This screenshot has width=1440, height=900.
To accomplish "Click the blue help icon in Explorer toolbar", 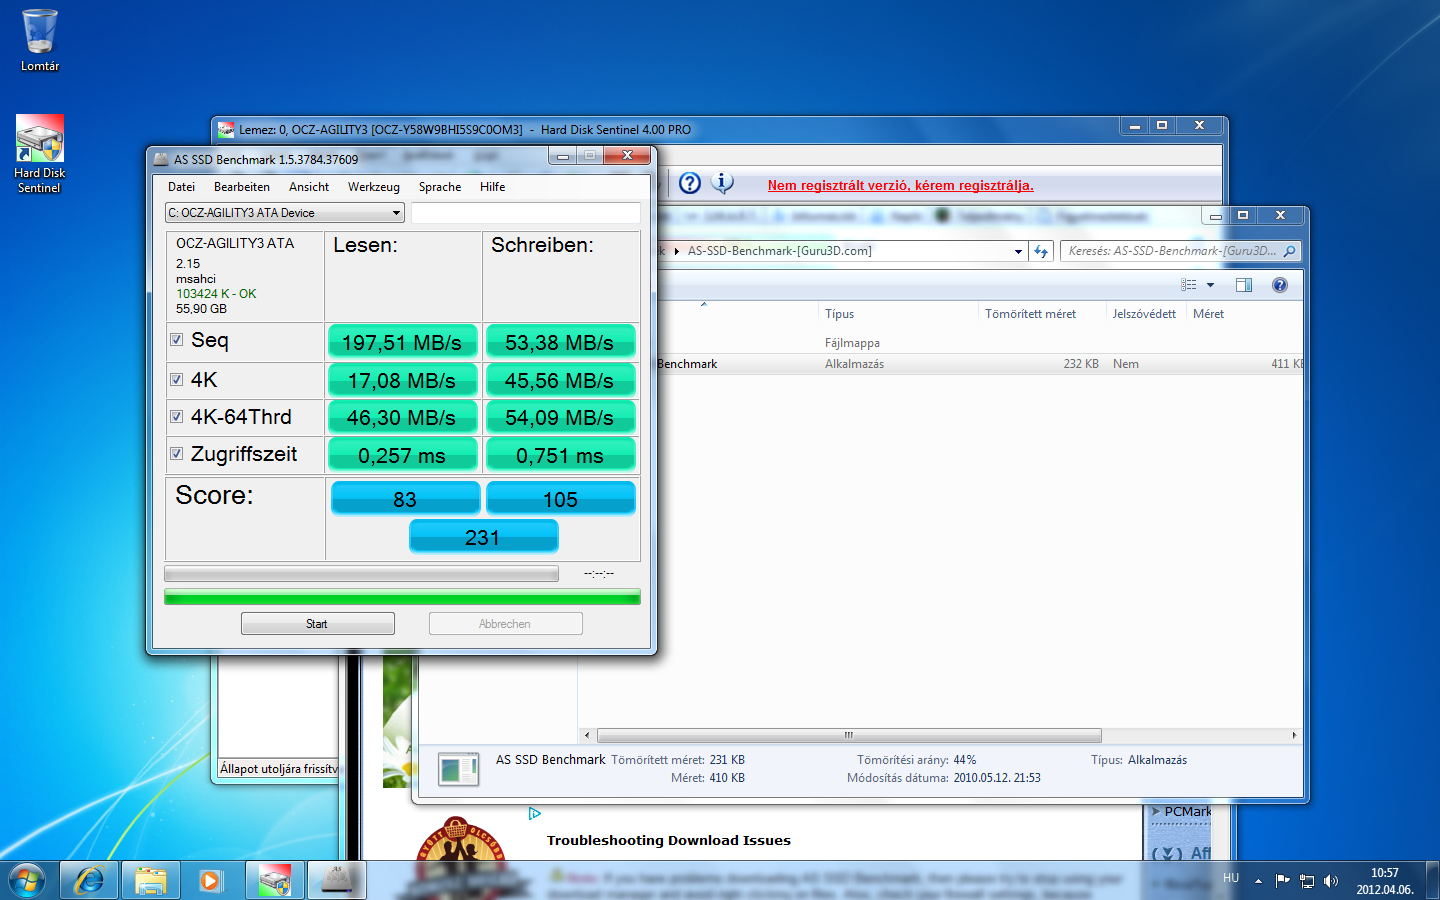I will pos(1280,285).
